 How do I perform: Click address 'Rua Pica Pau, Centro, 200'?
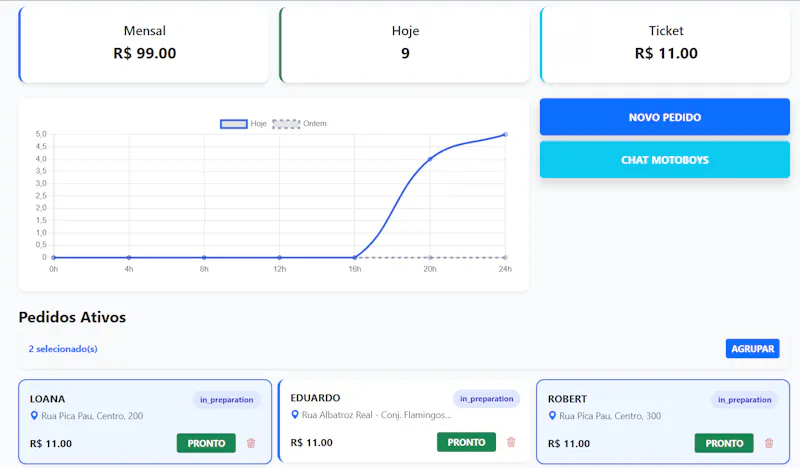[92, 415]
